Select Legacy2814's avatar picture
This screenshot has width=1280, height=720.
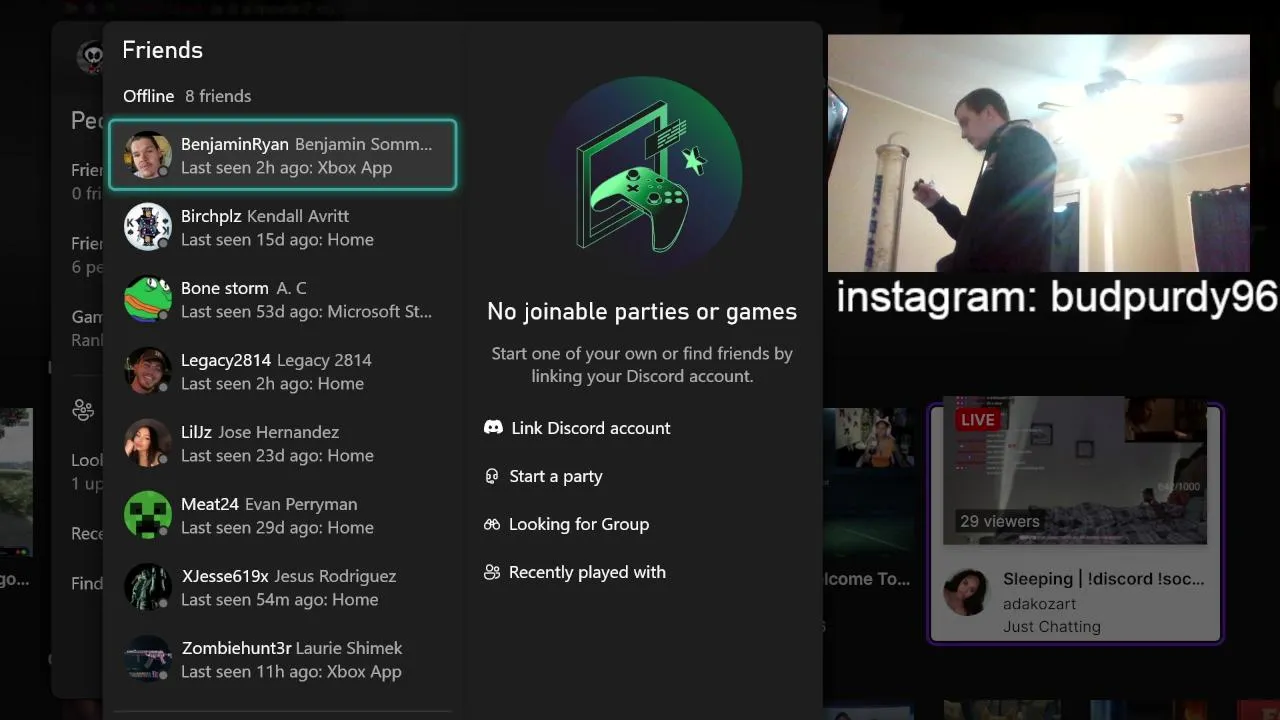point(148,371)
